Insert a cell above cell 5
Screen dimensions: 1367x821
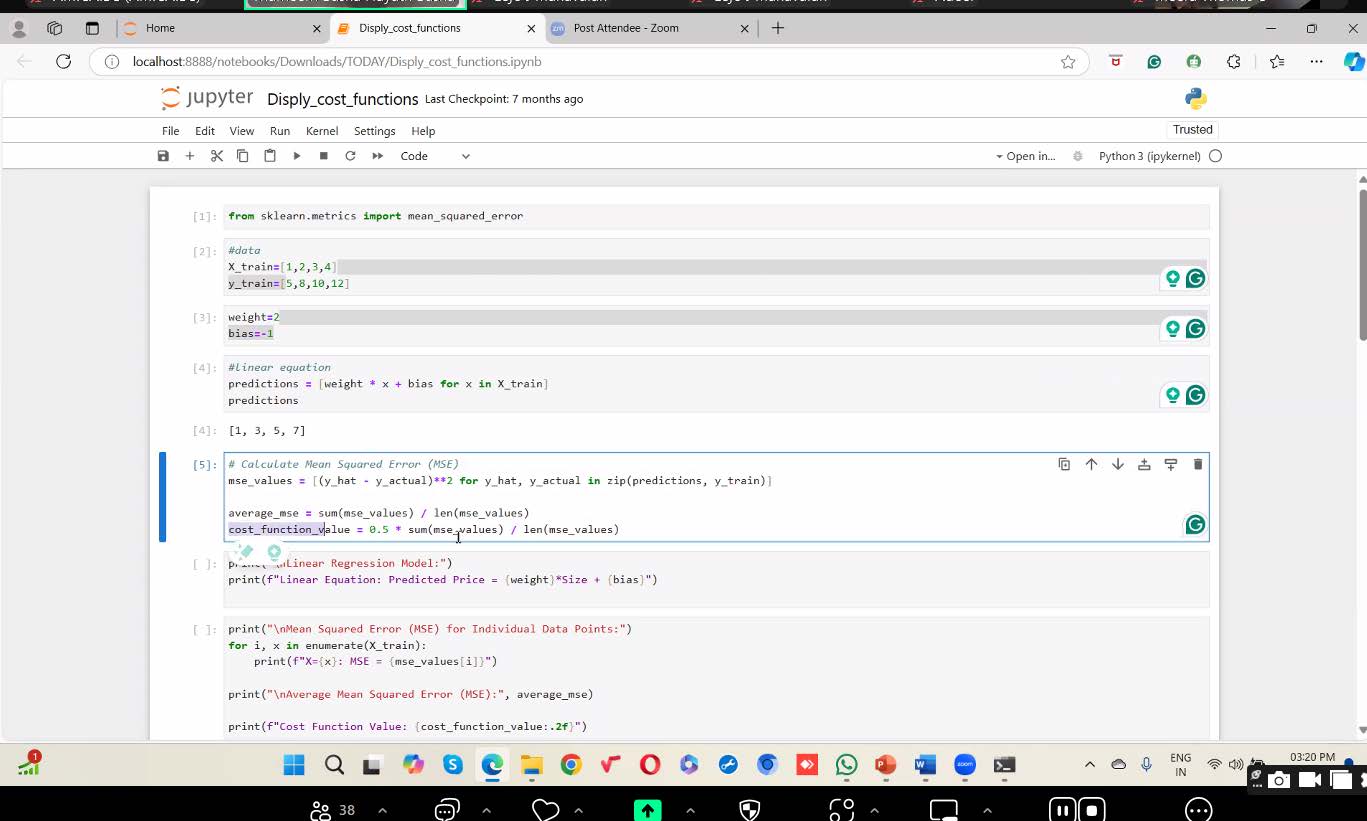(1144, 464)
